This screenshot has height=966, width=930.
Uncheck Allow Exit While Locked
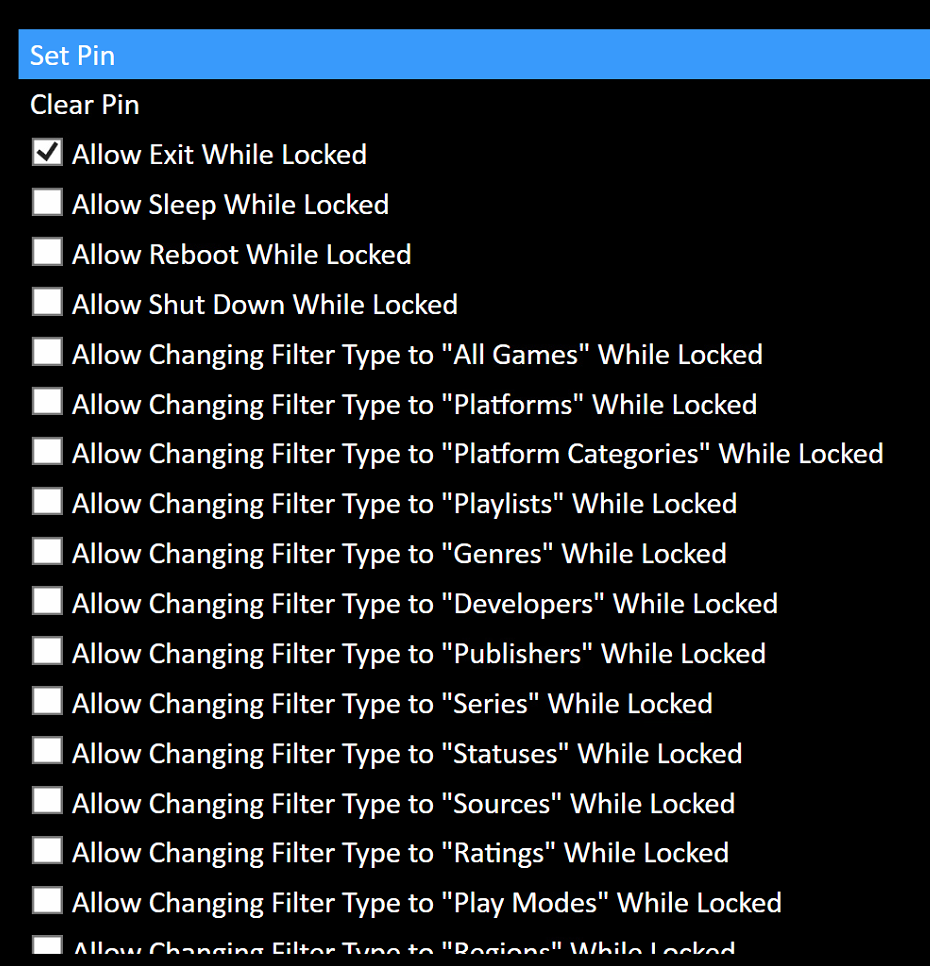47,153
